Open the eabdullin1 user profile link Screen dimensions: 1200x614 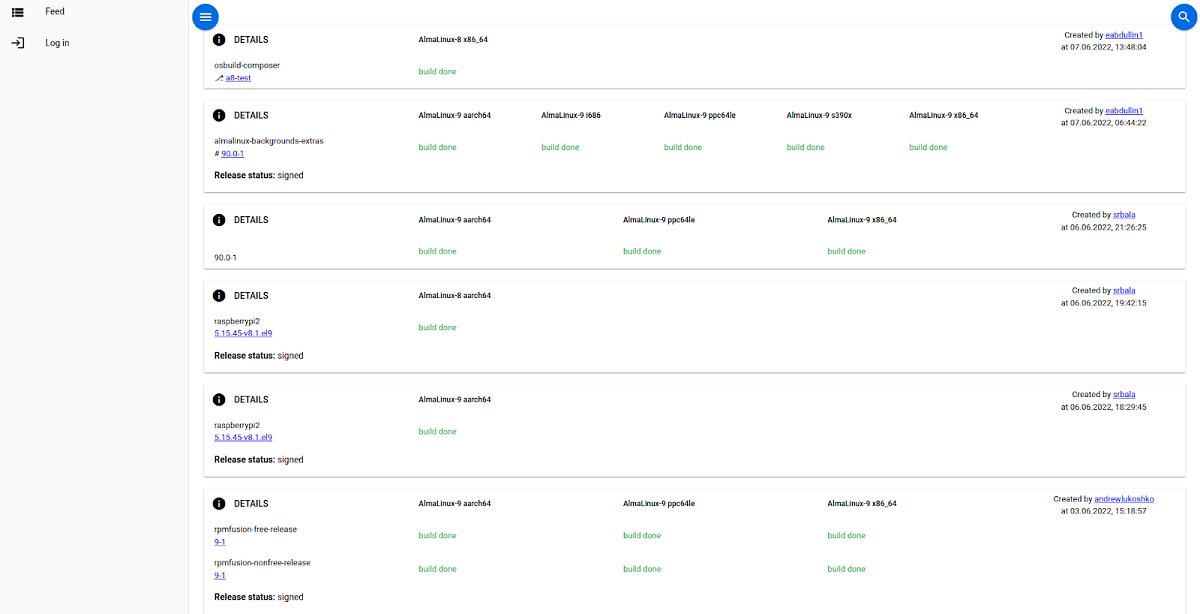[x=1123, y=34]
